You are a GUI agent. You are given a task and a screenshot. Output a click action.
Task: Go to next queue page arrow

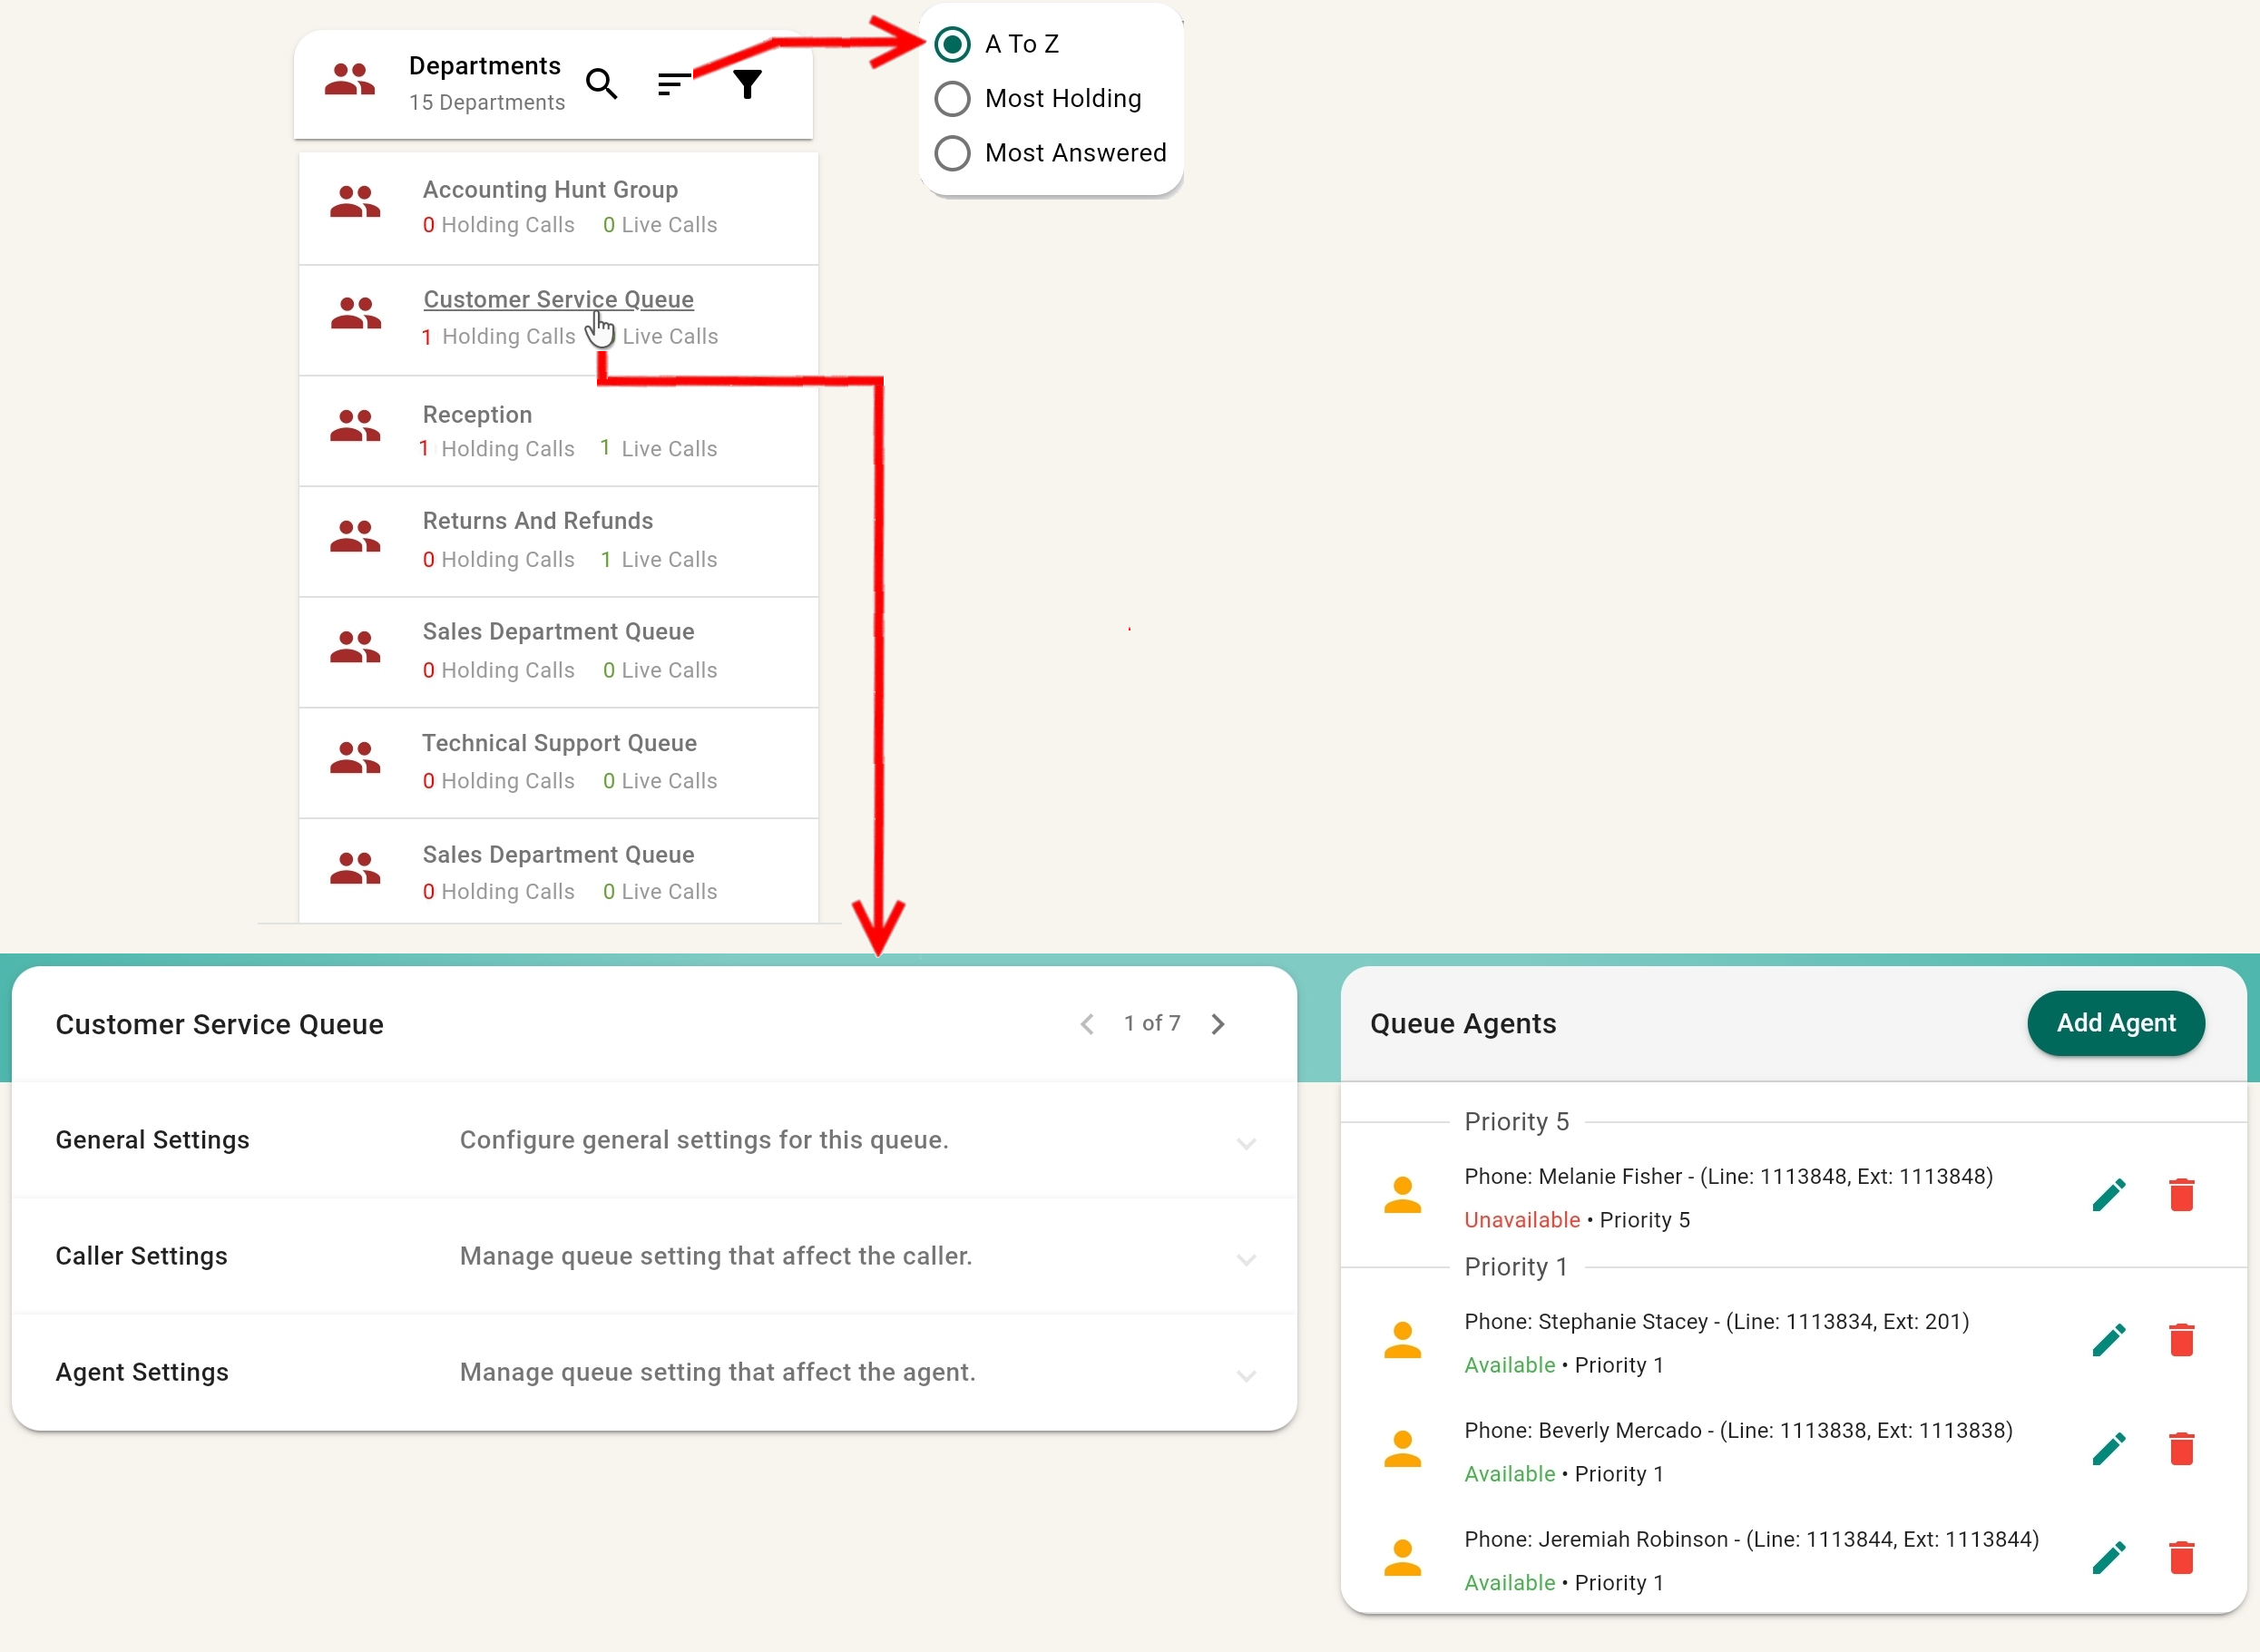pos(1218,1024)
